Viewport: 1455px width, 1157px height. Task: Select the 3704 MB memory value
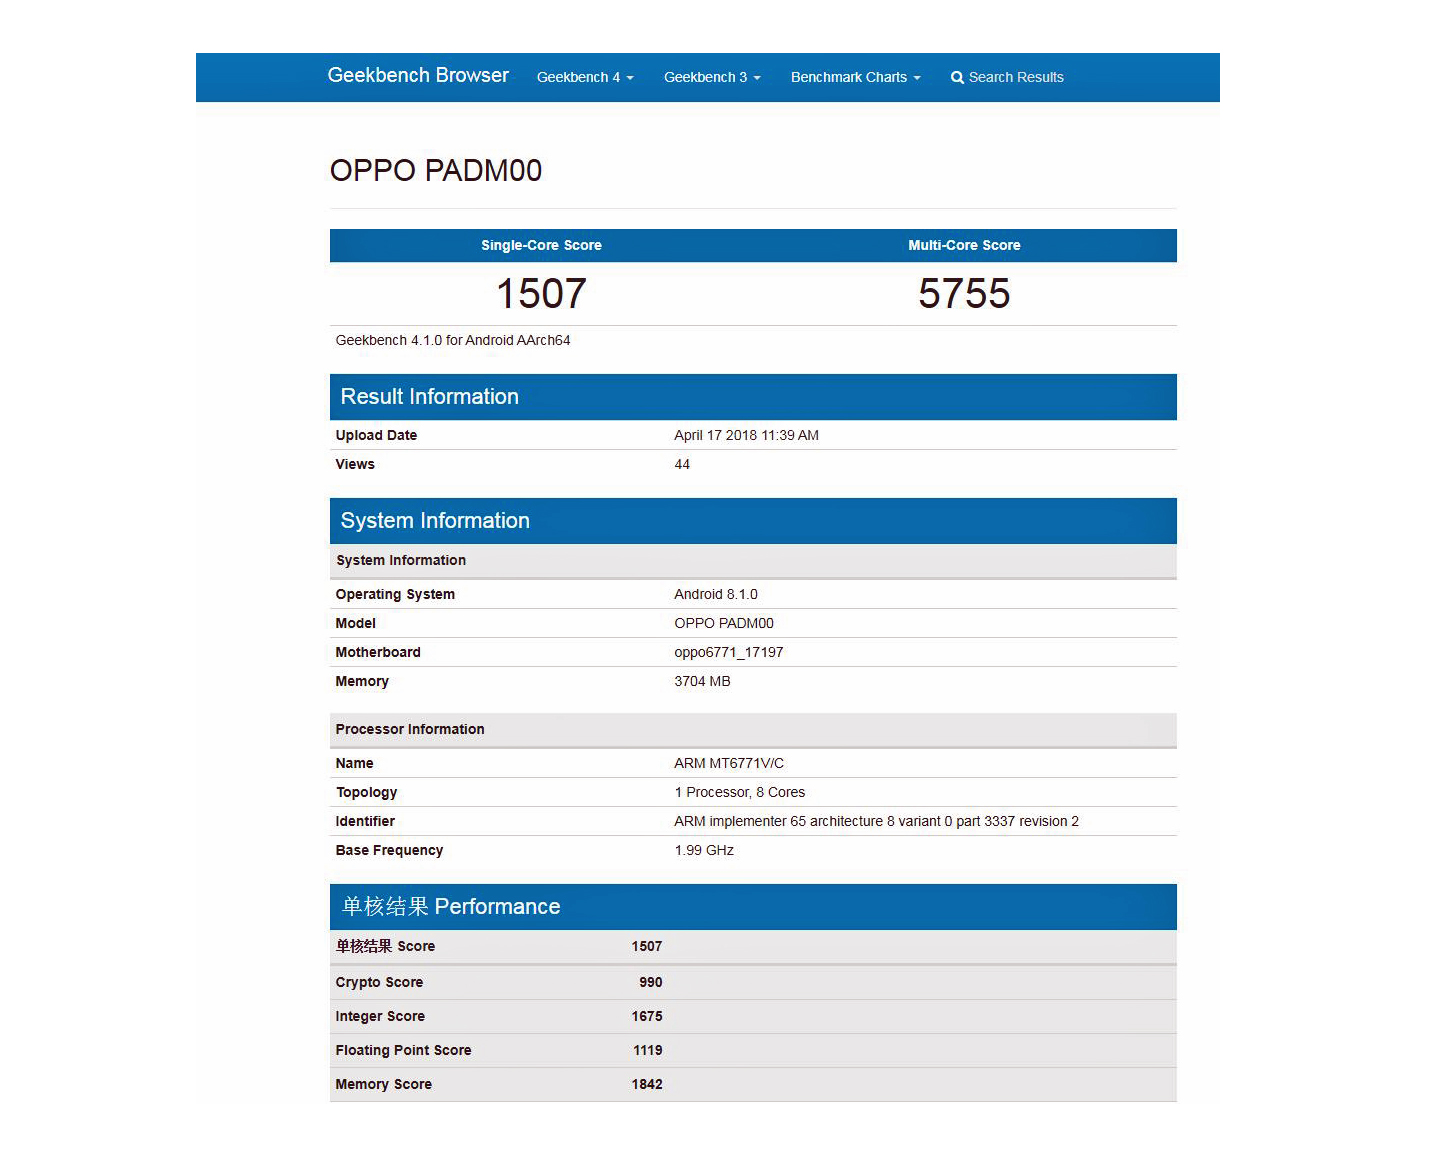[x=702, y=682]
